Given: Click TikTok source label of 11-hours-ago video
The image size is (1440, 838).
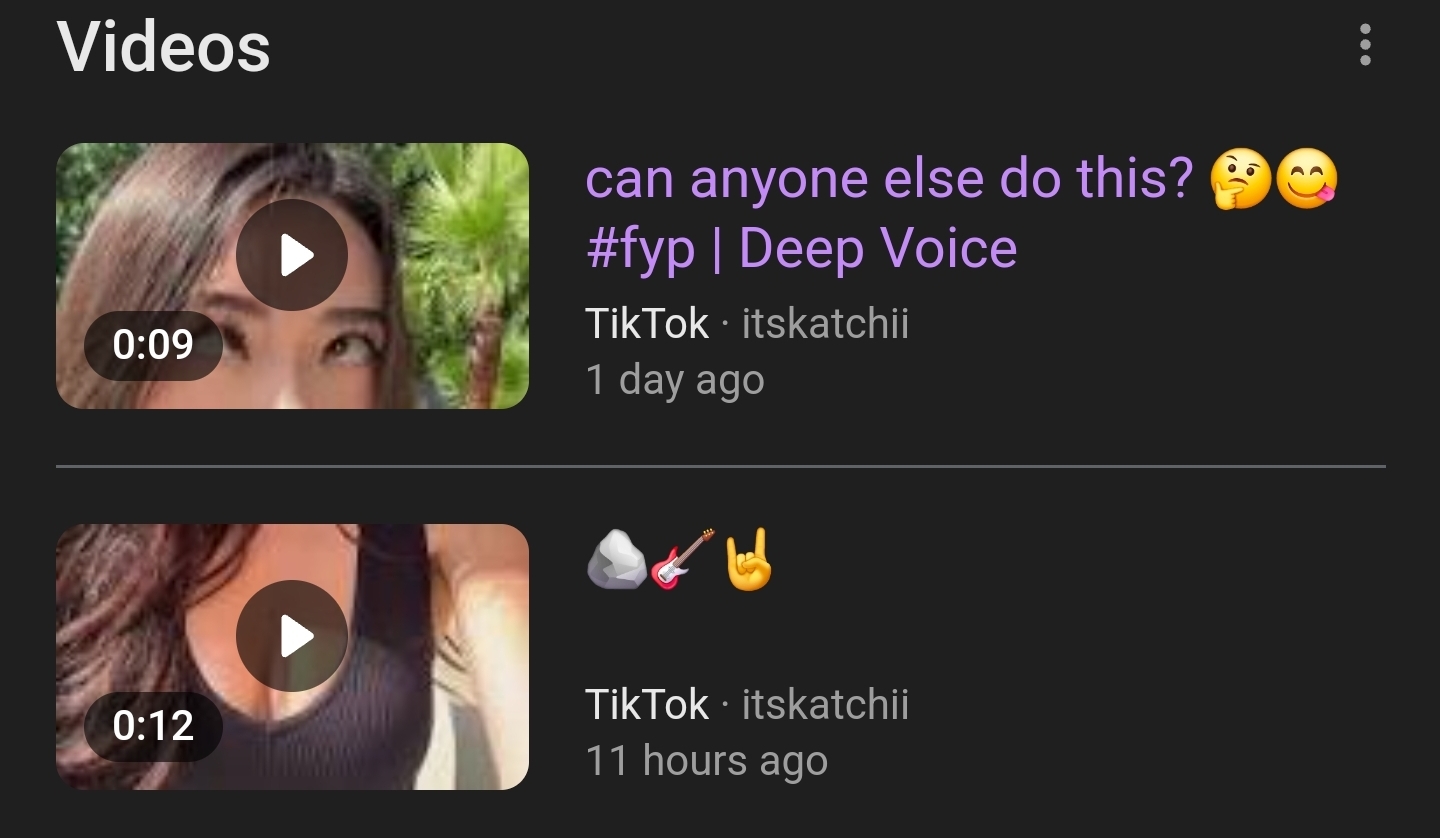Looking at the screenshot, I should (x=647, y=705).
